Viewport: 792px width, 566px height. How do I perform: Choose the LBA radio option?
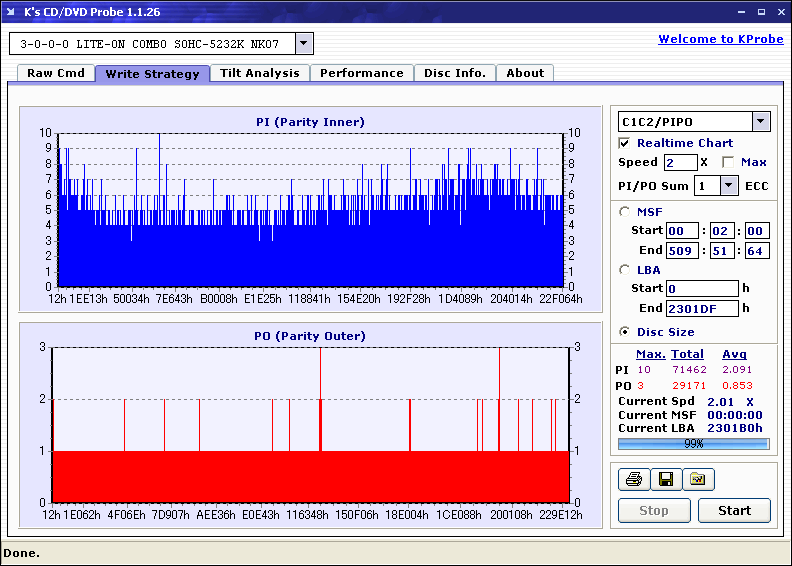626,269
